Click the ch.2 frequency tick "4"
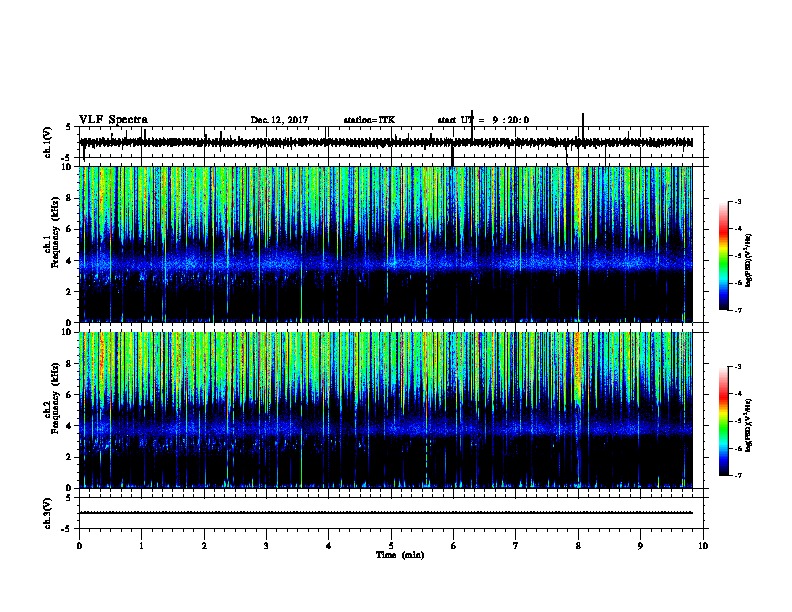792x612 pixels. [70, 426]
